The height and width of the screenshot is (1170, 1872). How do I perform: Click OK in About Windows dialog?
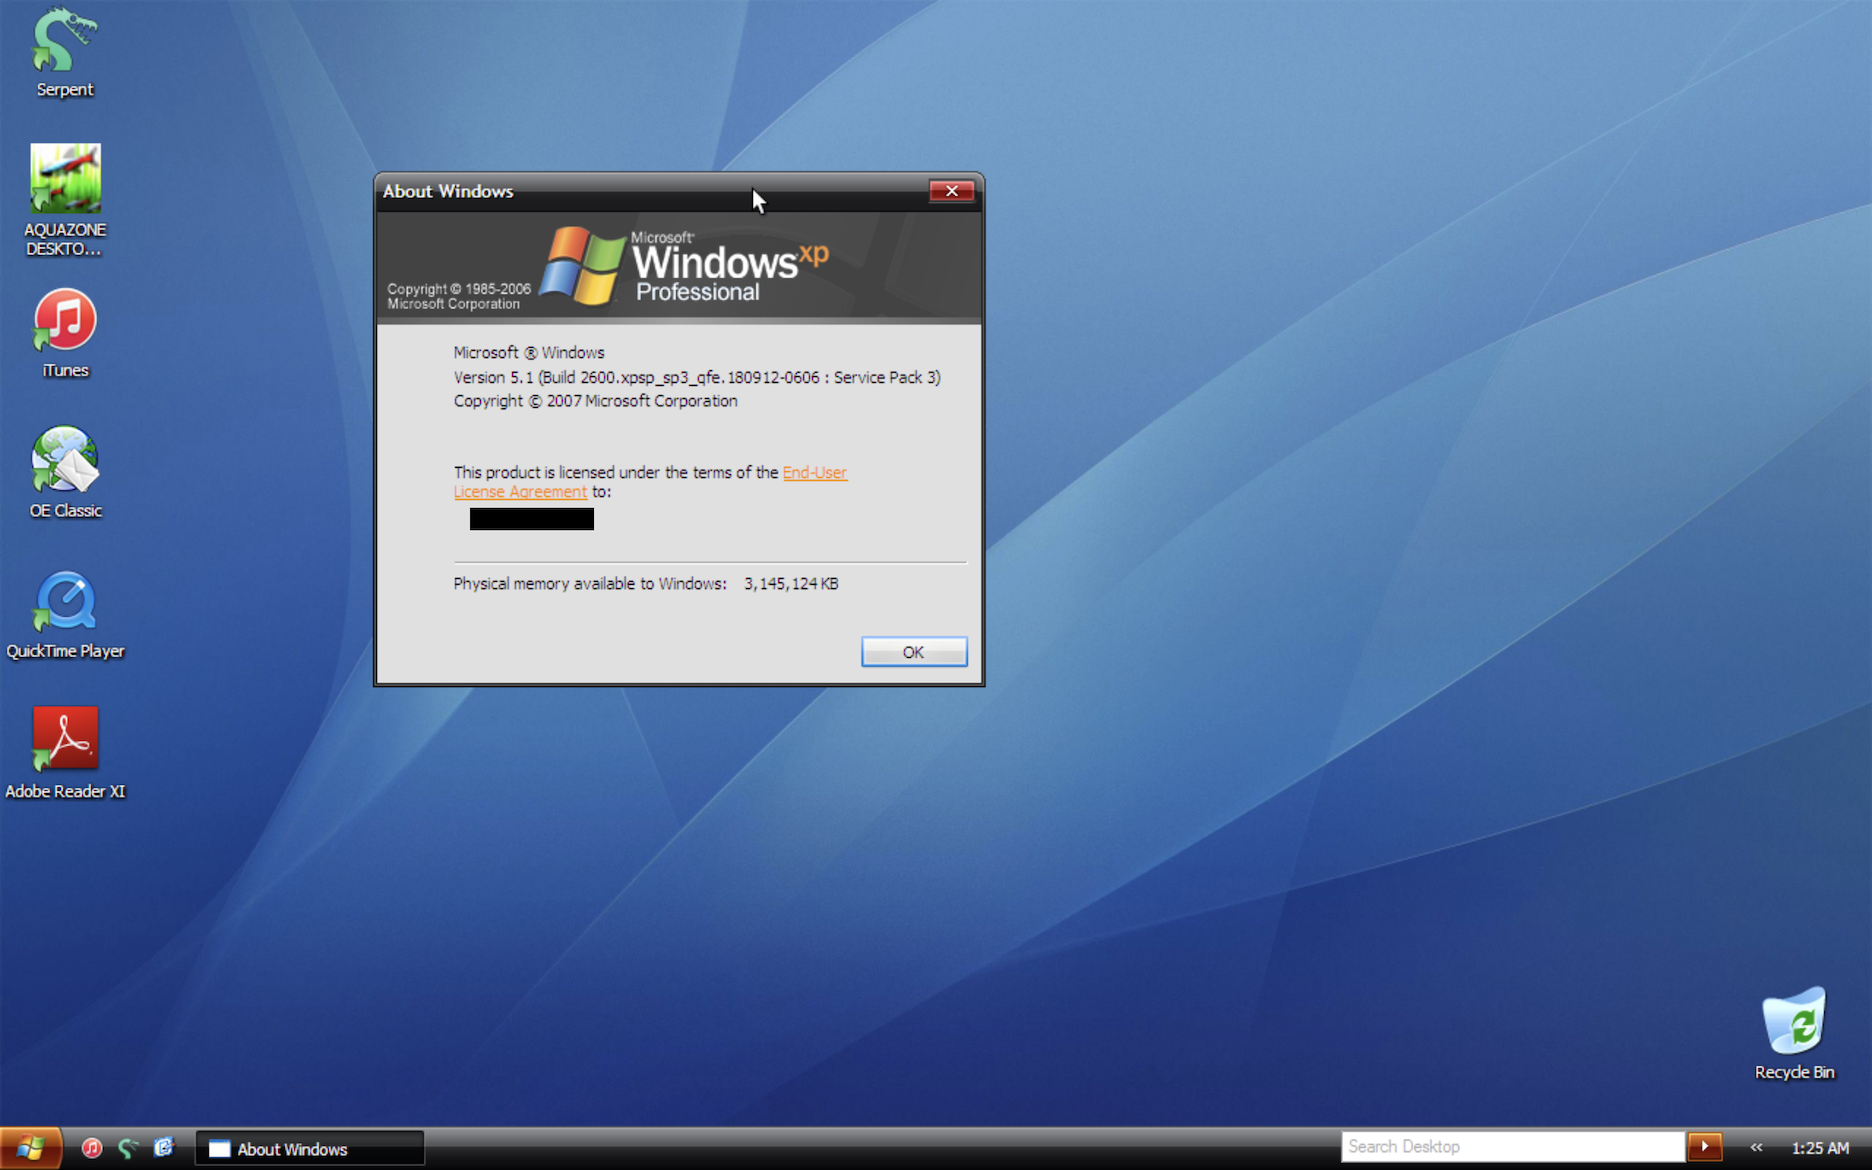(x=914, y=652)
